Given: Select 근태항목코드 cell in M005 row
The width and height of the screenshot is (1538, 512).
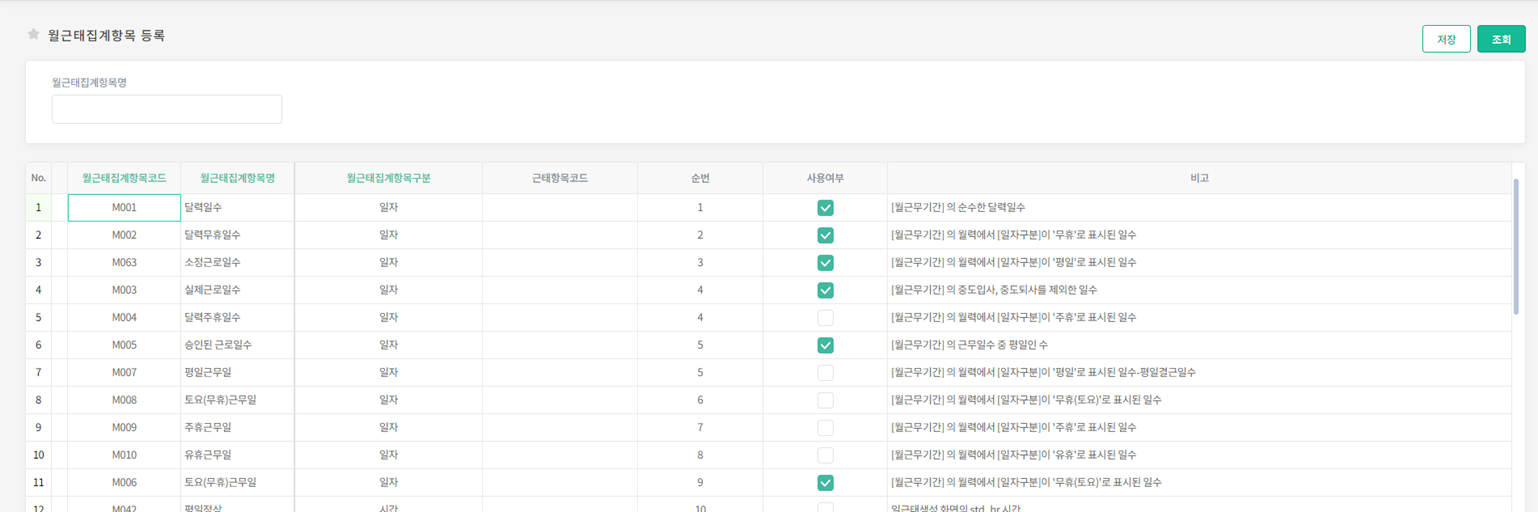Looking at the screenshot, I should [559, 345].
